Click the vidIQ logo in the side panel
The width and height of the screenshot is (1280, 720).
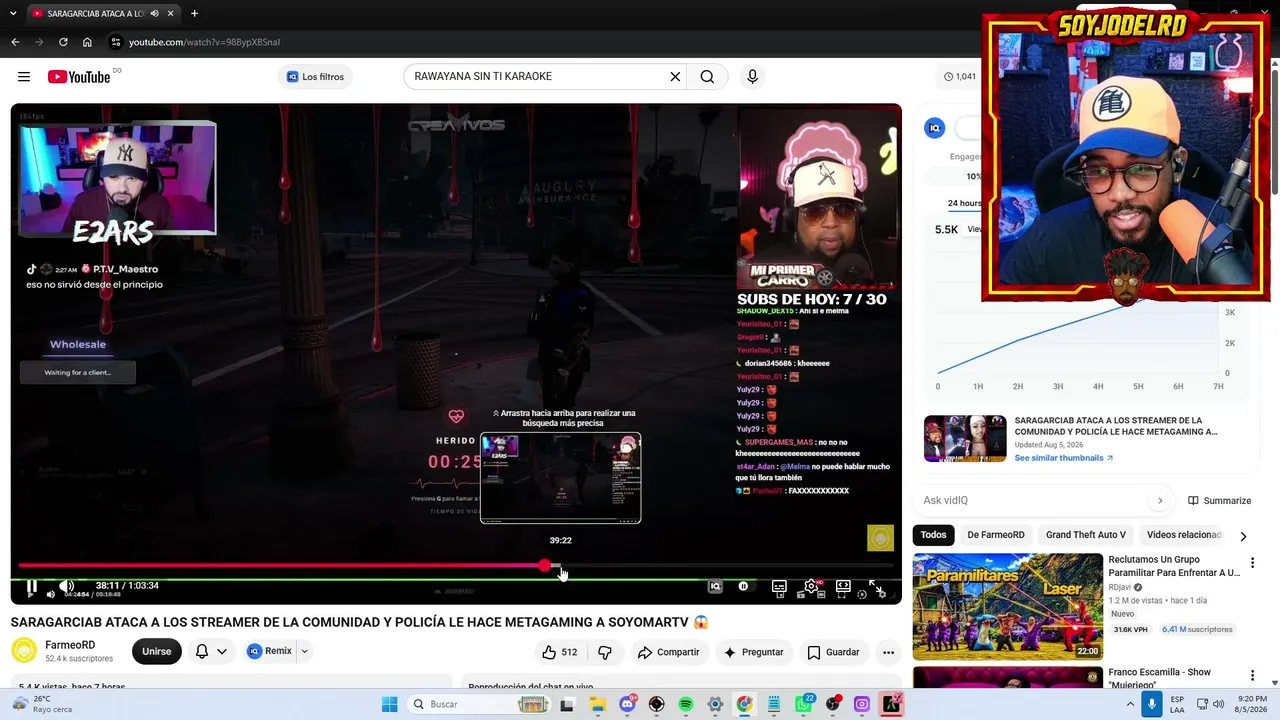[935, 128]
